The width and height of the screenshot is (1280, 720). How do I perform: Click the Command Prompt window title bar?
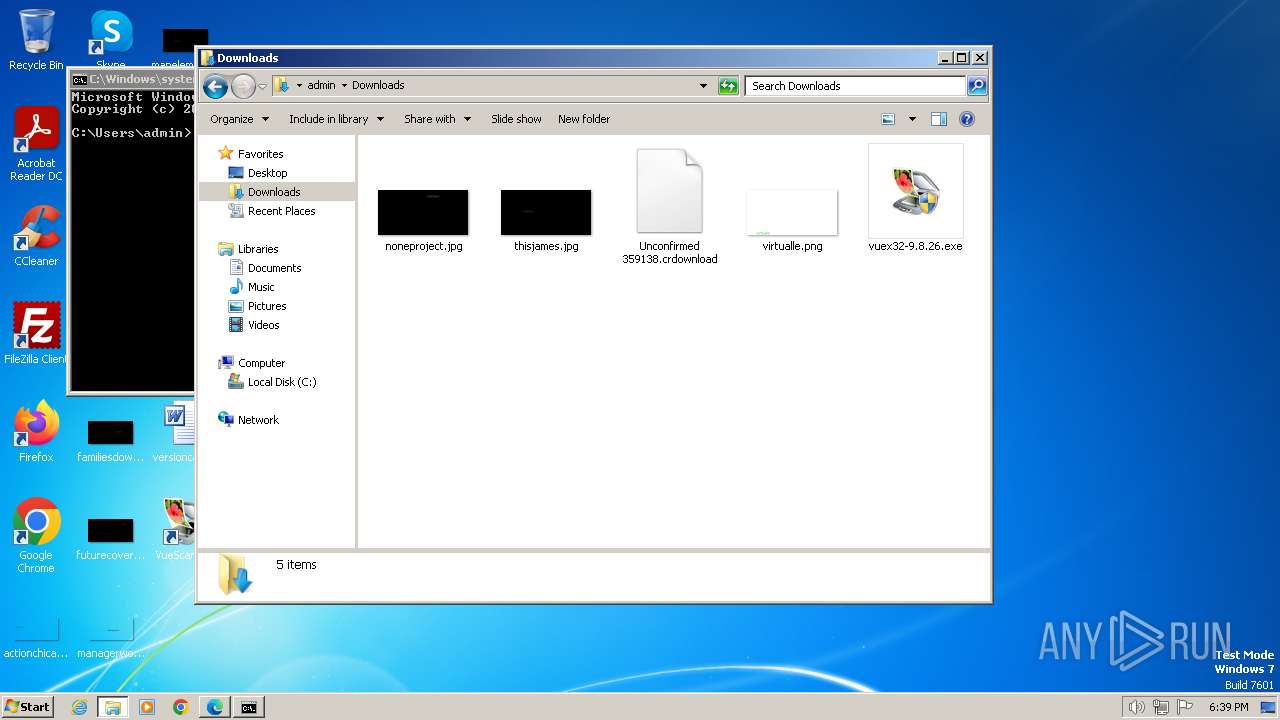131,79
